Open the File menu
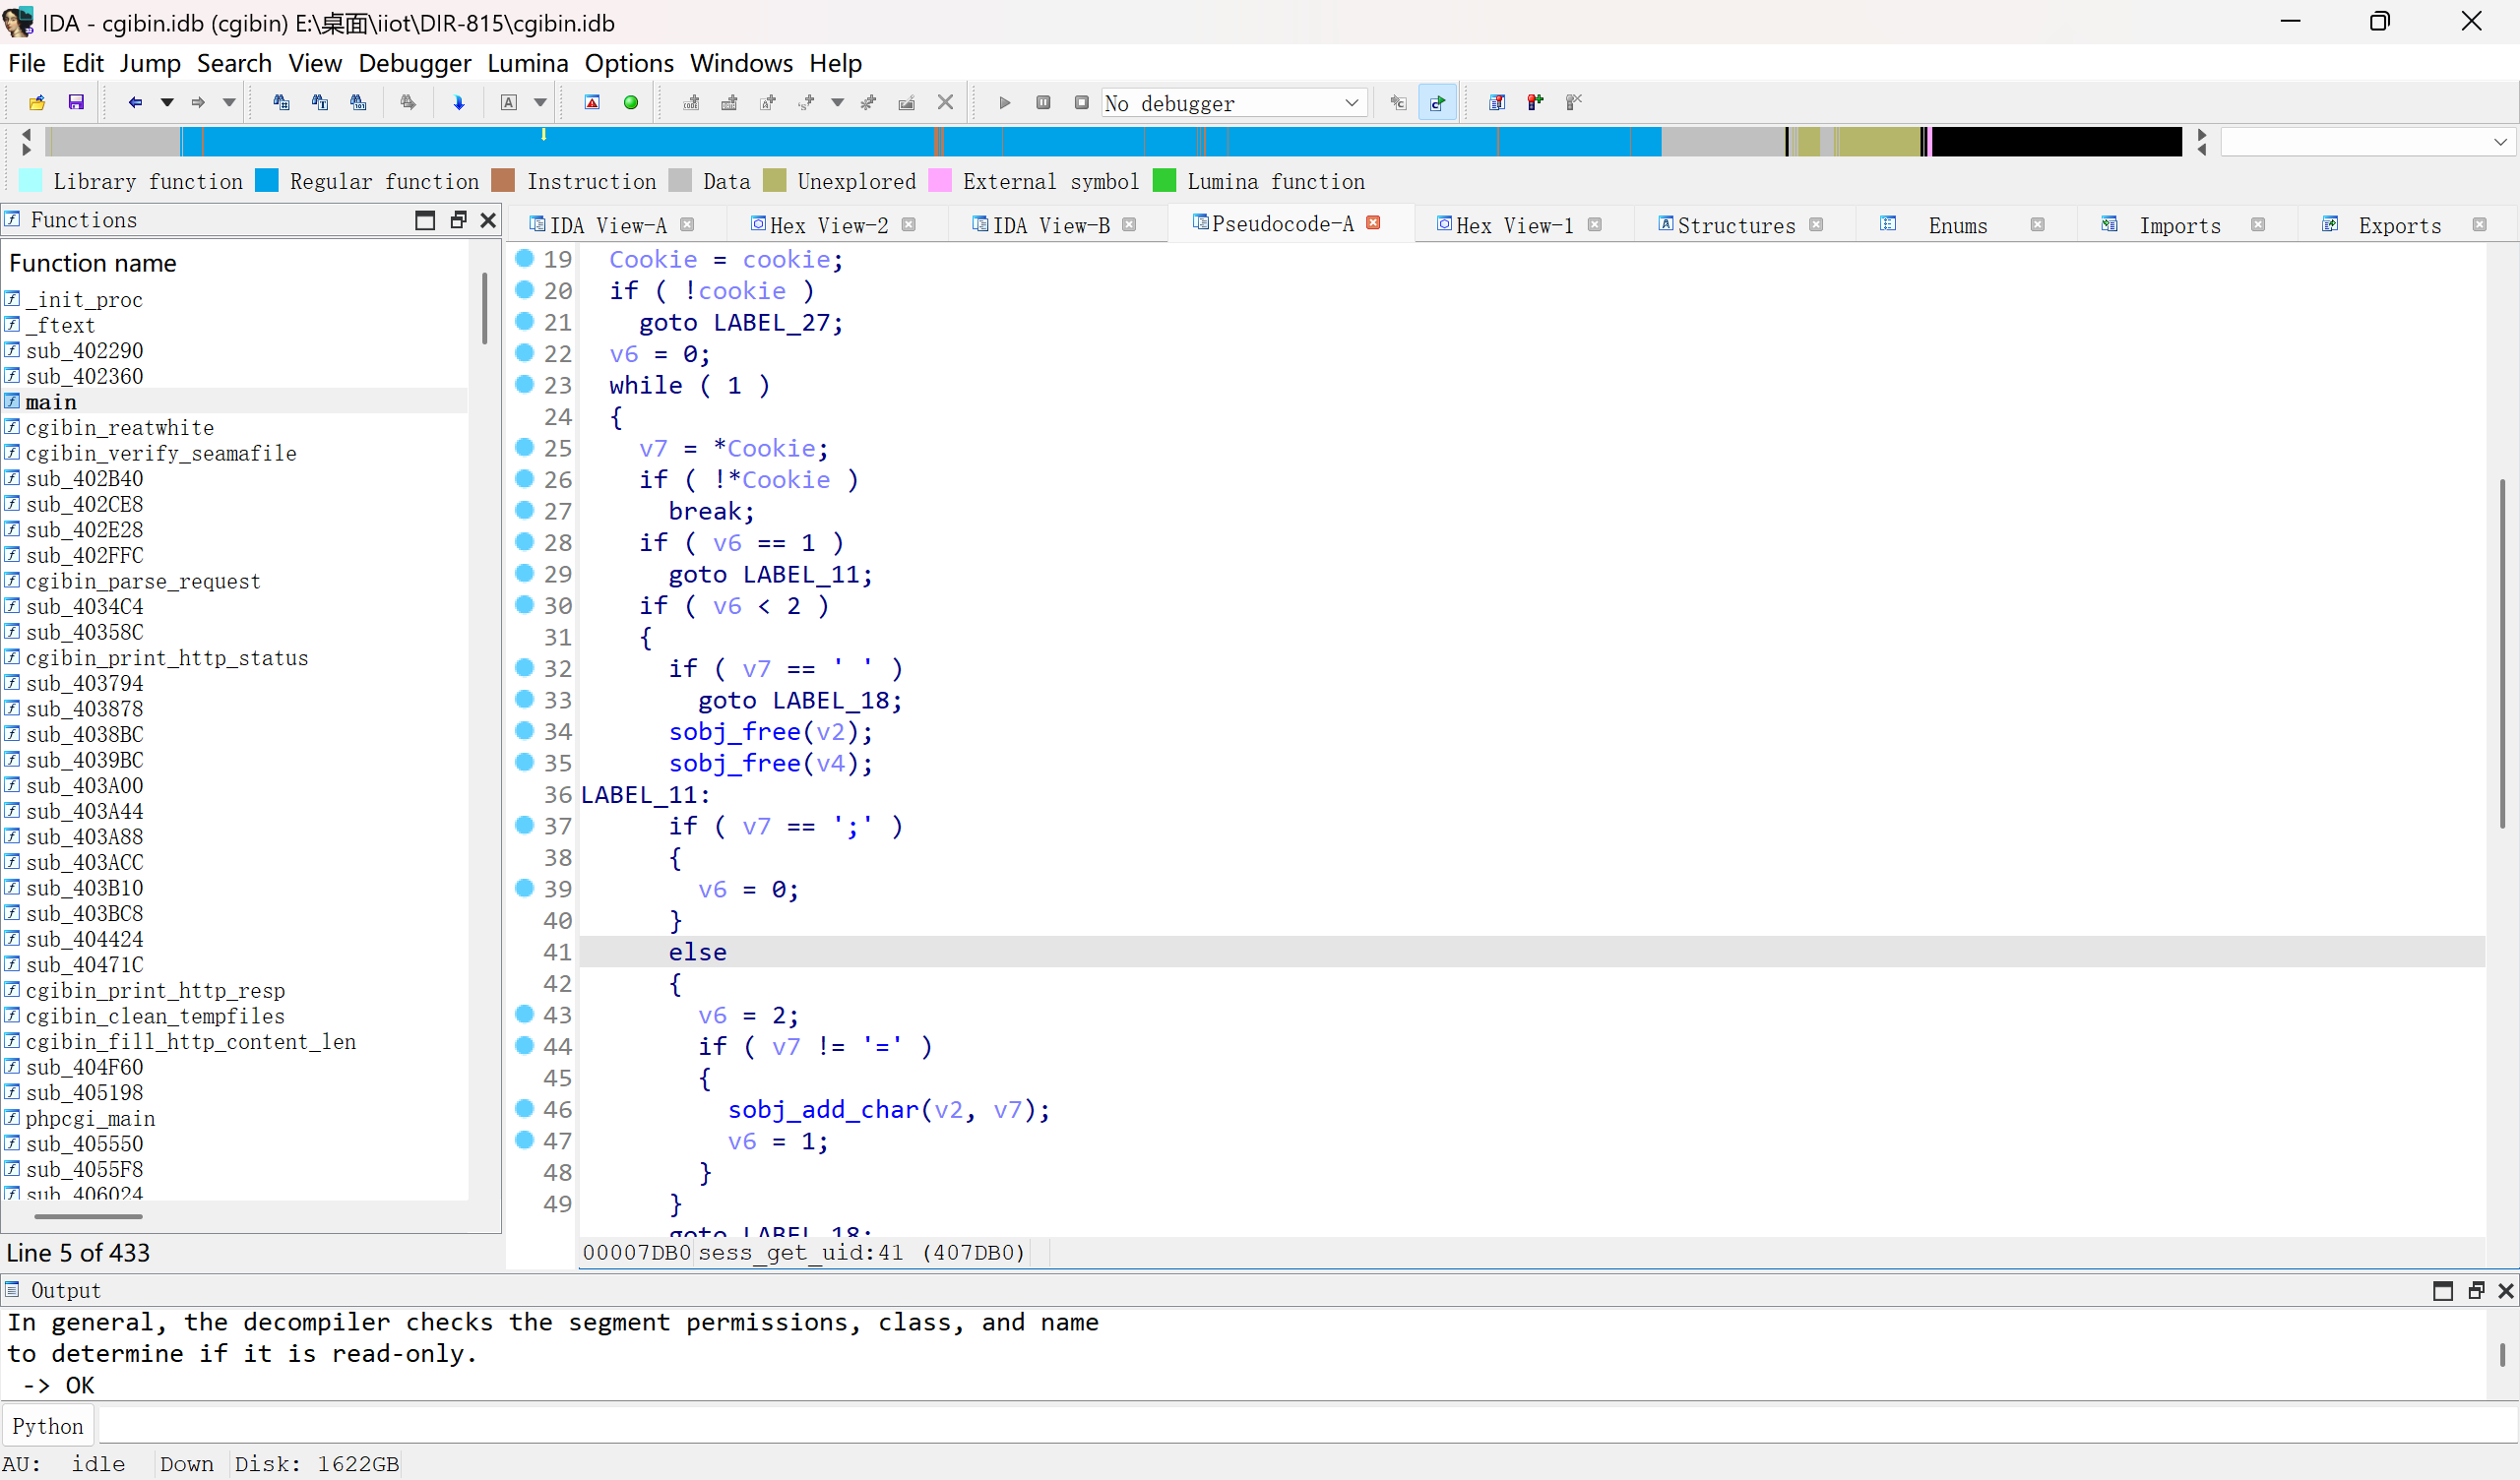 tap(27, 63)
